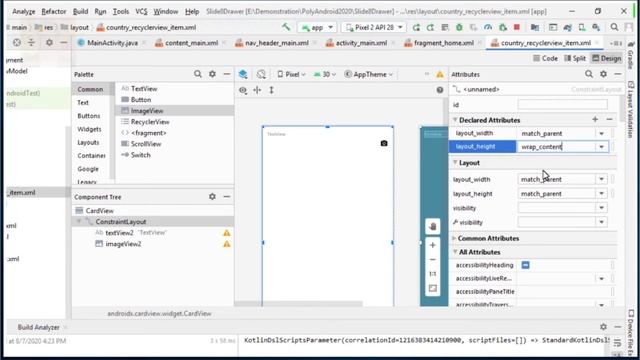This screenshot has height=360, width=640.
Task: Click the pan hand tool on canvas
Action: [433, 227]
